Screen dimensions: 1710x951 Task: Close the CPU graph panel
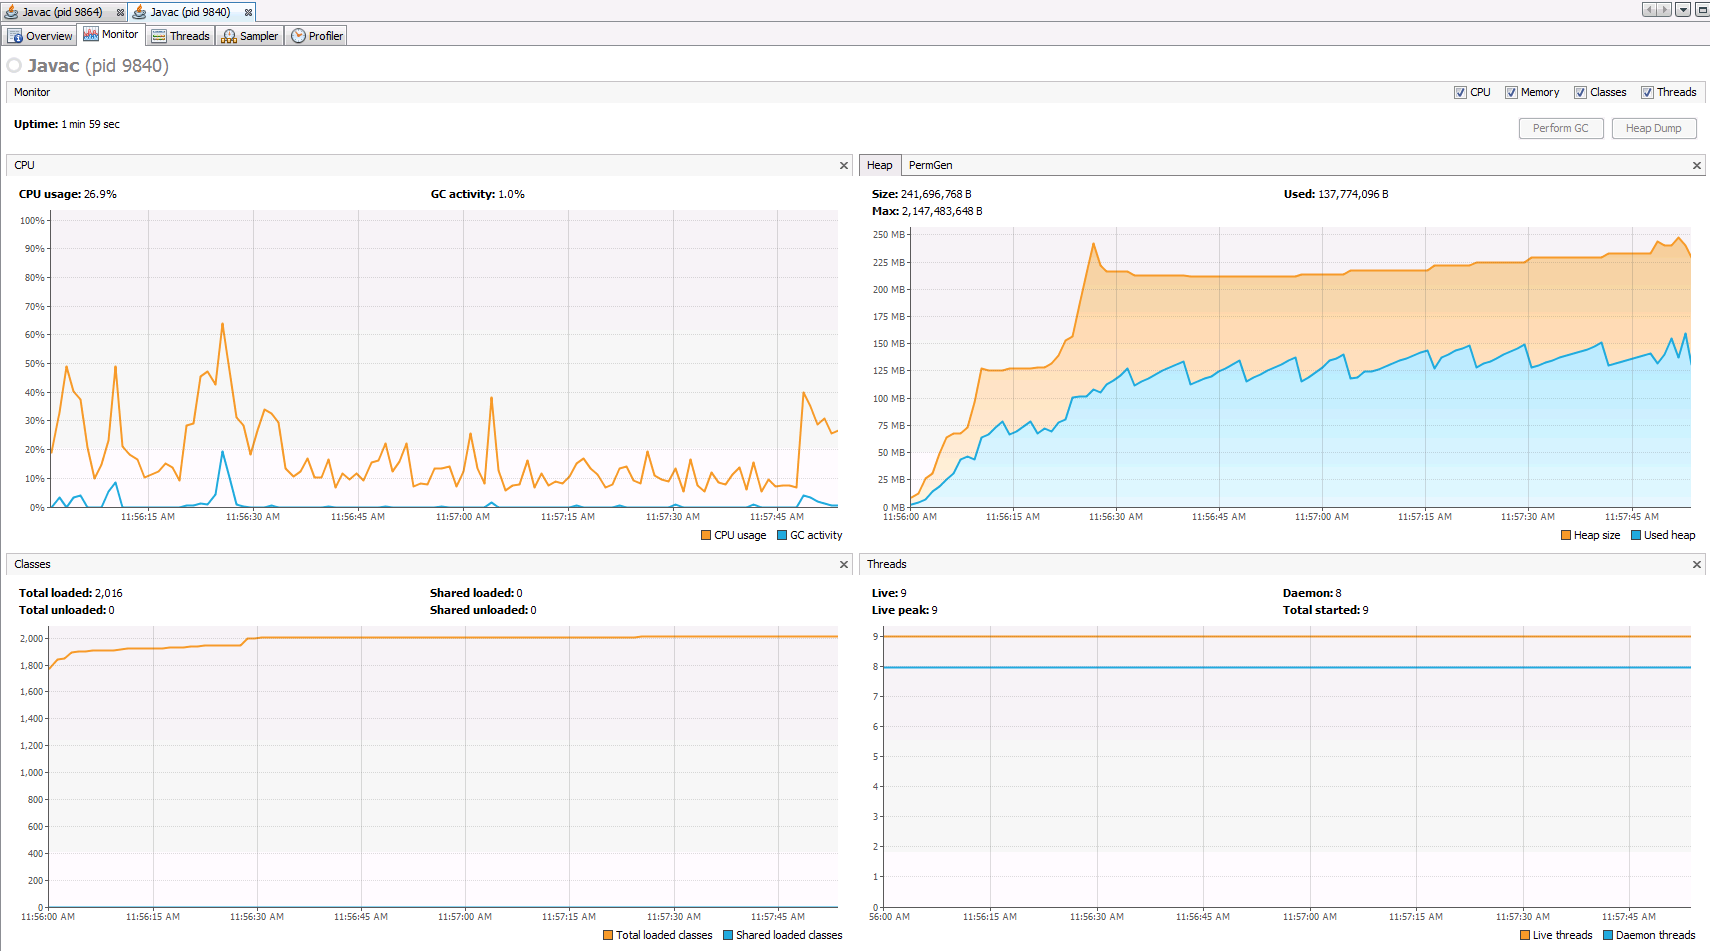pos(844,166)
